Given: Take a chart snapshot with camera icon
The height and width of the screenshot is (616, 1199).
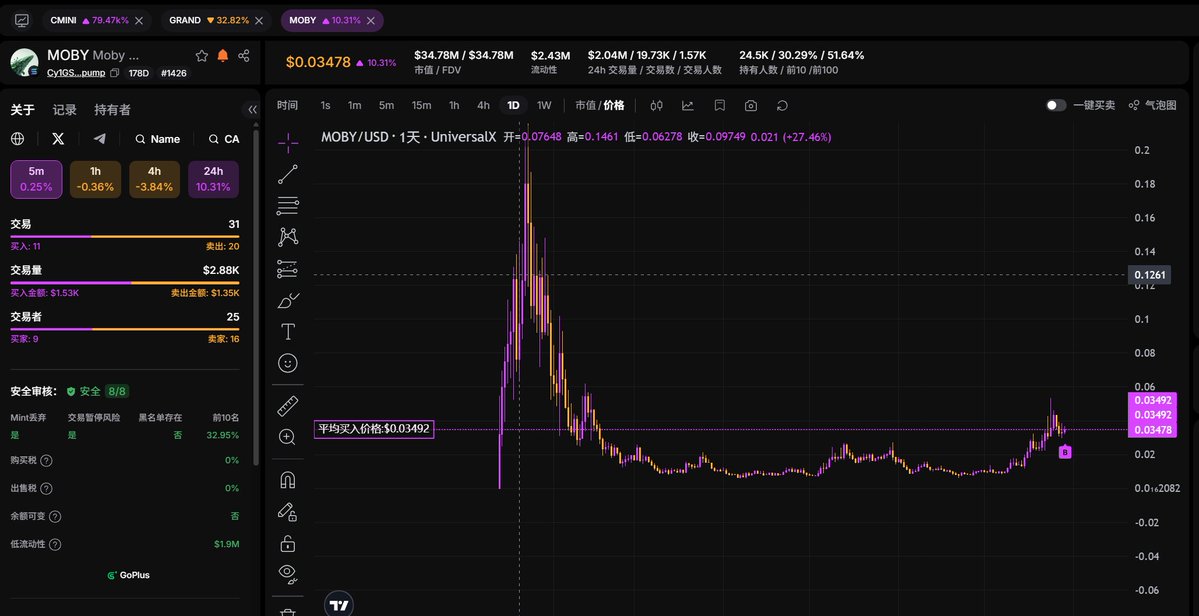Looking at the screenshot, I should [751, 105].
